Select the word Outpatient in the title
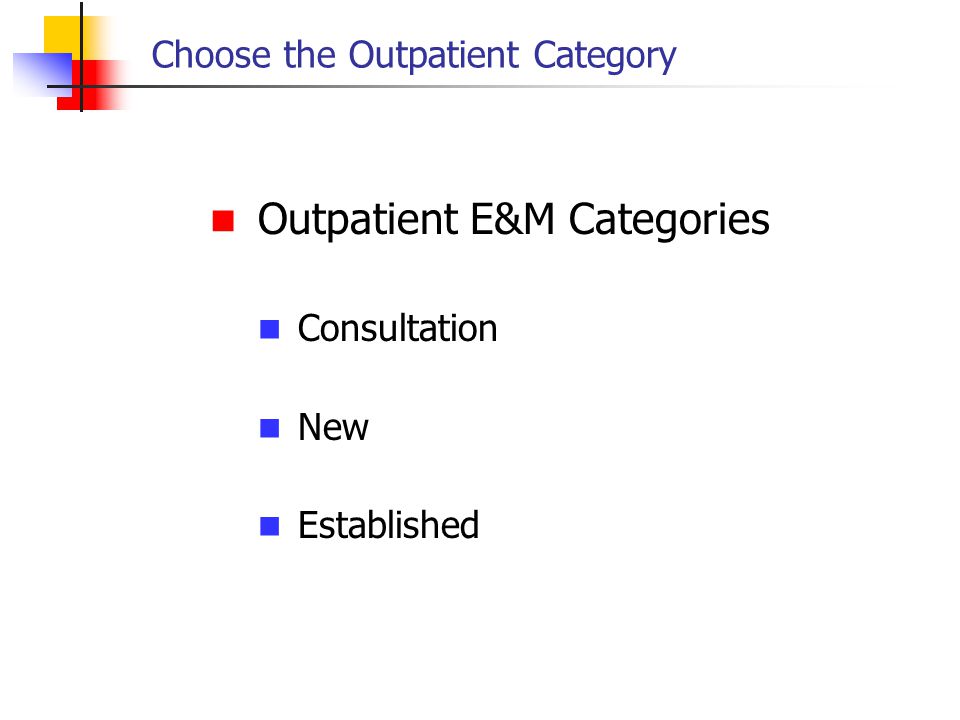This screenshot has width=960, height=720. [433, 56]
